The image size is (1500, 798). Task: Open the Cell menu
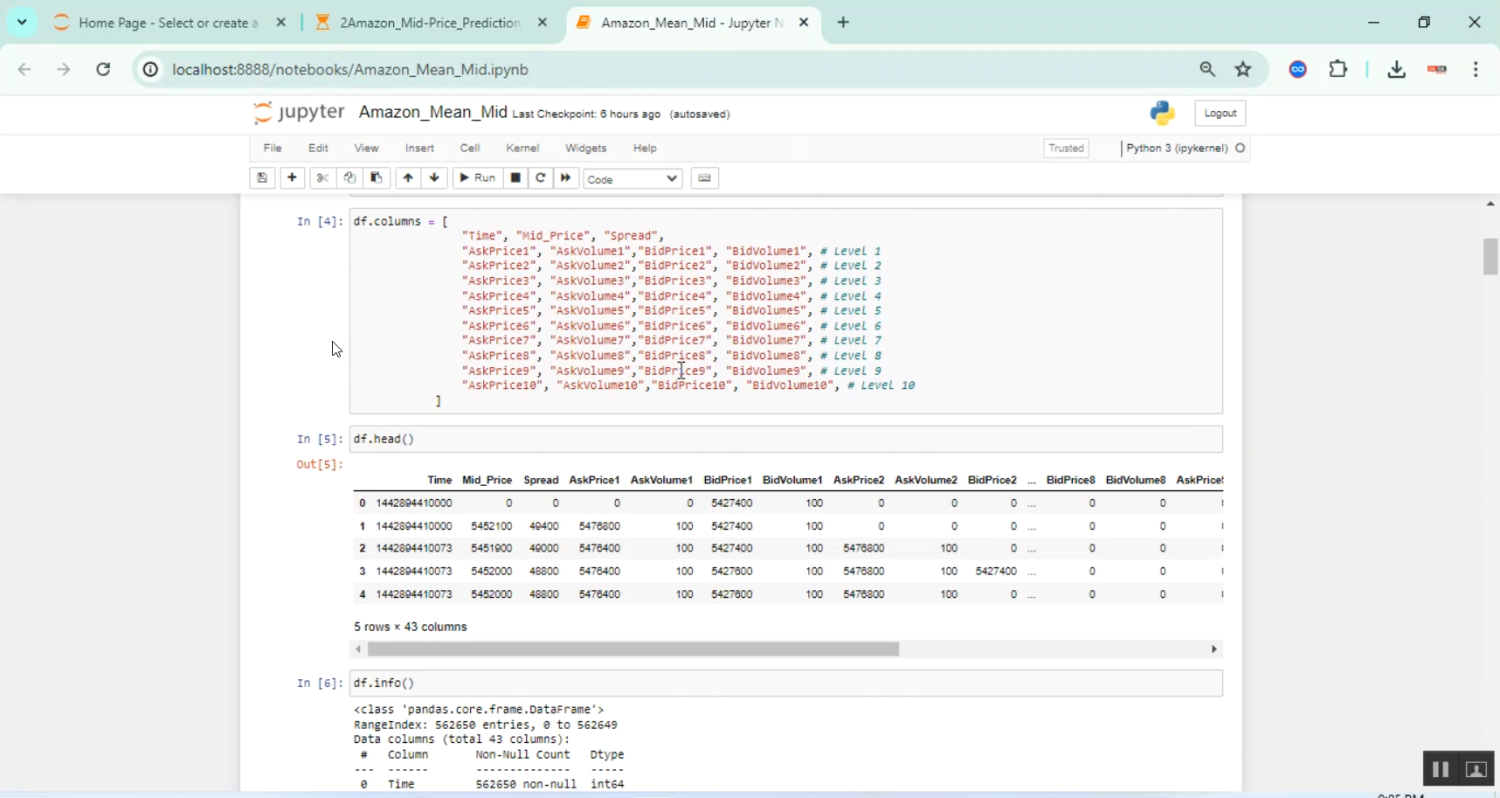469,148
